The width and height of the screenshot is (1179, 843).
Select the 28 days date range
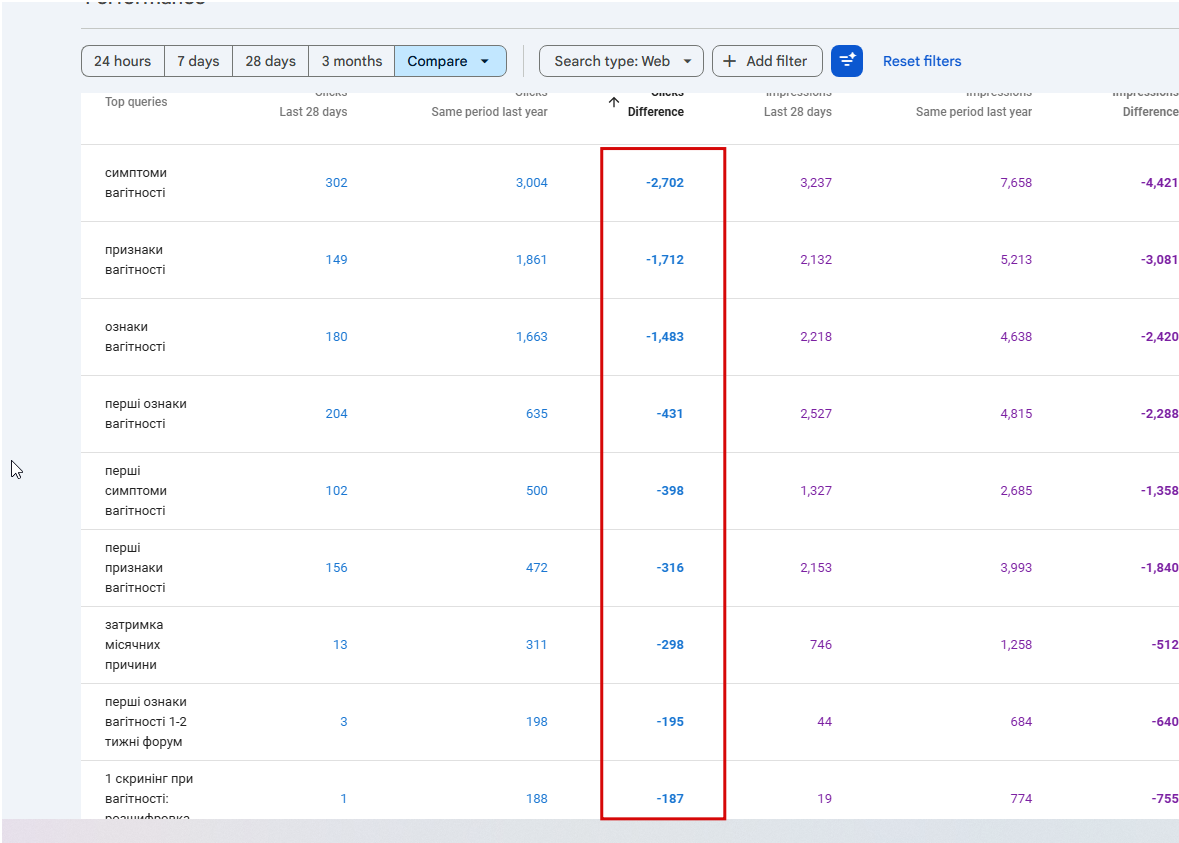point(271,61)
